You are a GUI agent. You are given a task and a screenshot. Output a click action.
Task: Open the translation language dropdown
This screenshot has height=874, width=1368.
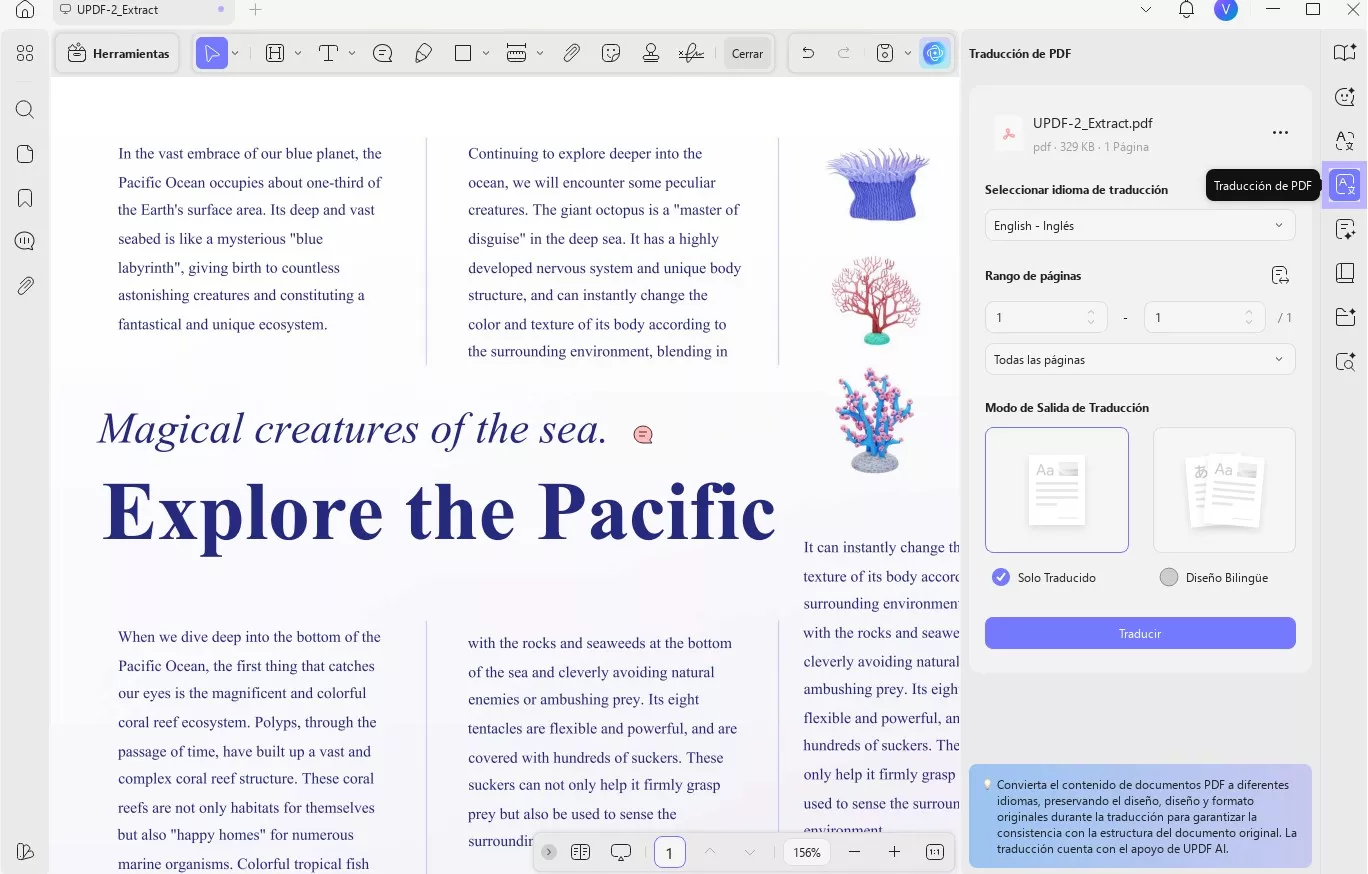pos(1140,226)
